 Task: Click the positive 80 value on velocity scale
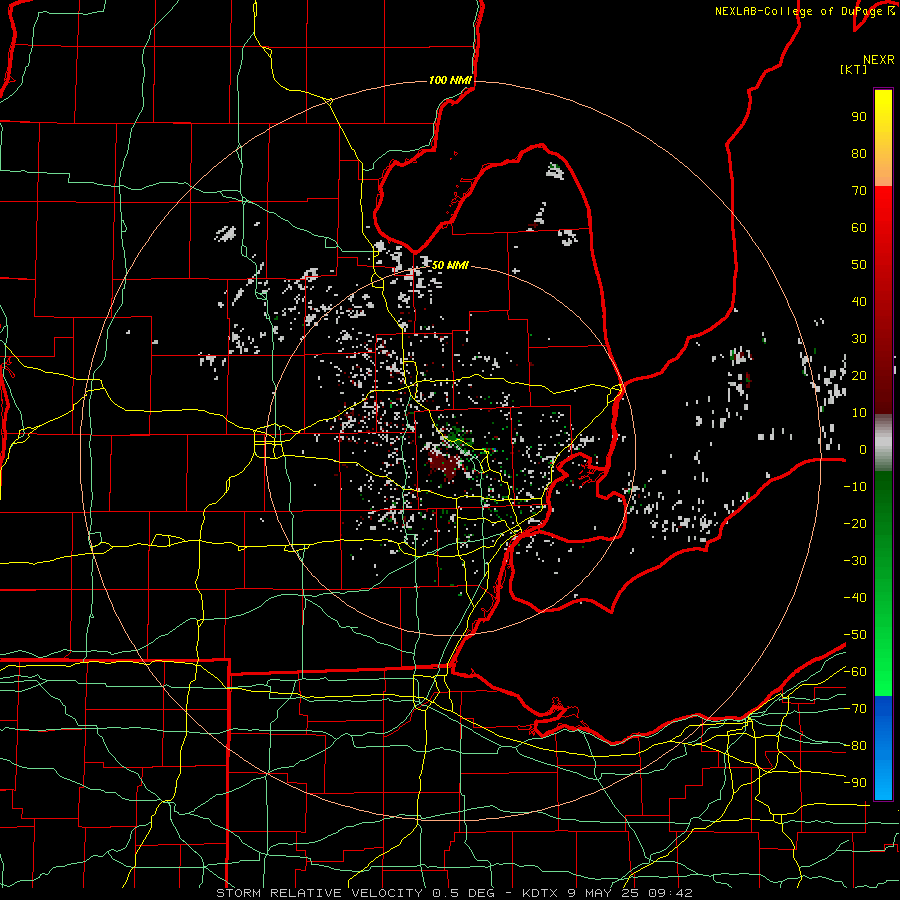coord(859,154)
